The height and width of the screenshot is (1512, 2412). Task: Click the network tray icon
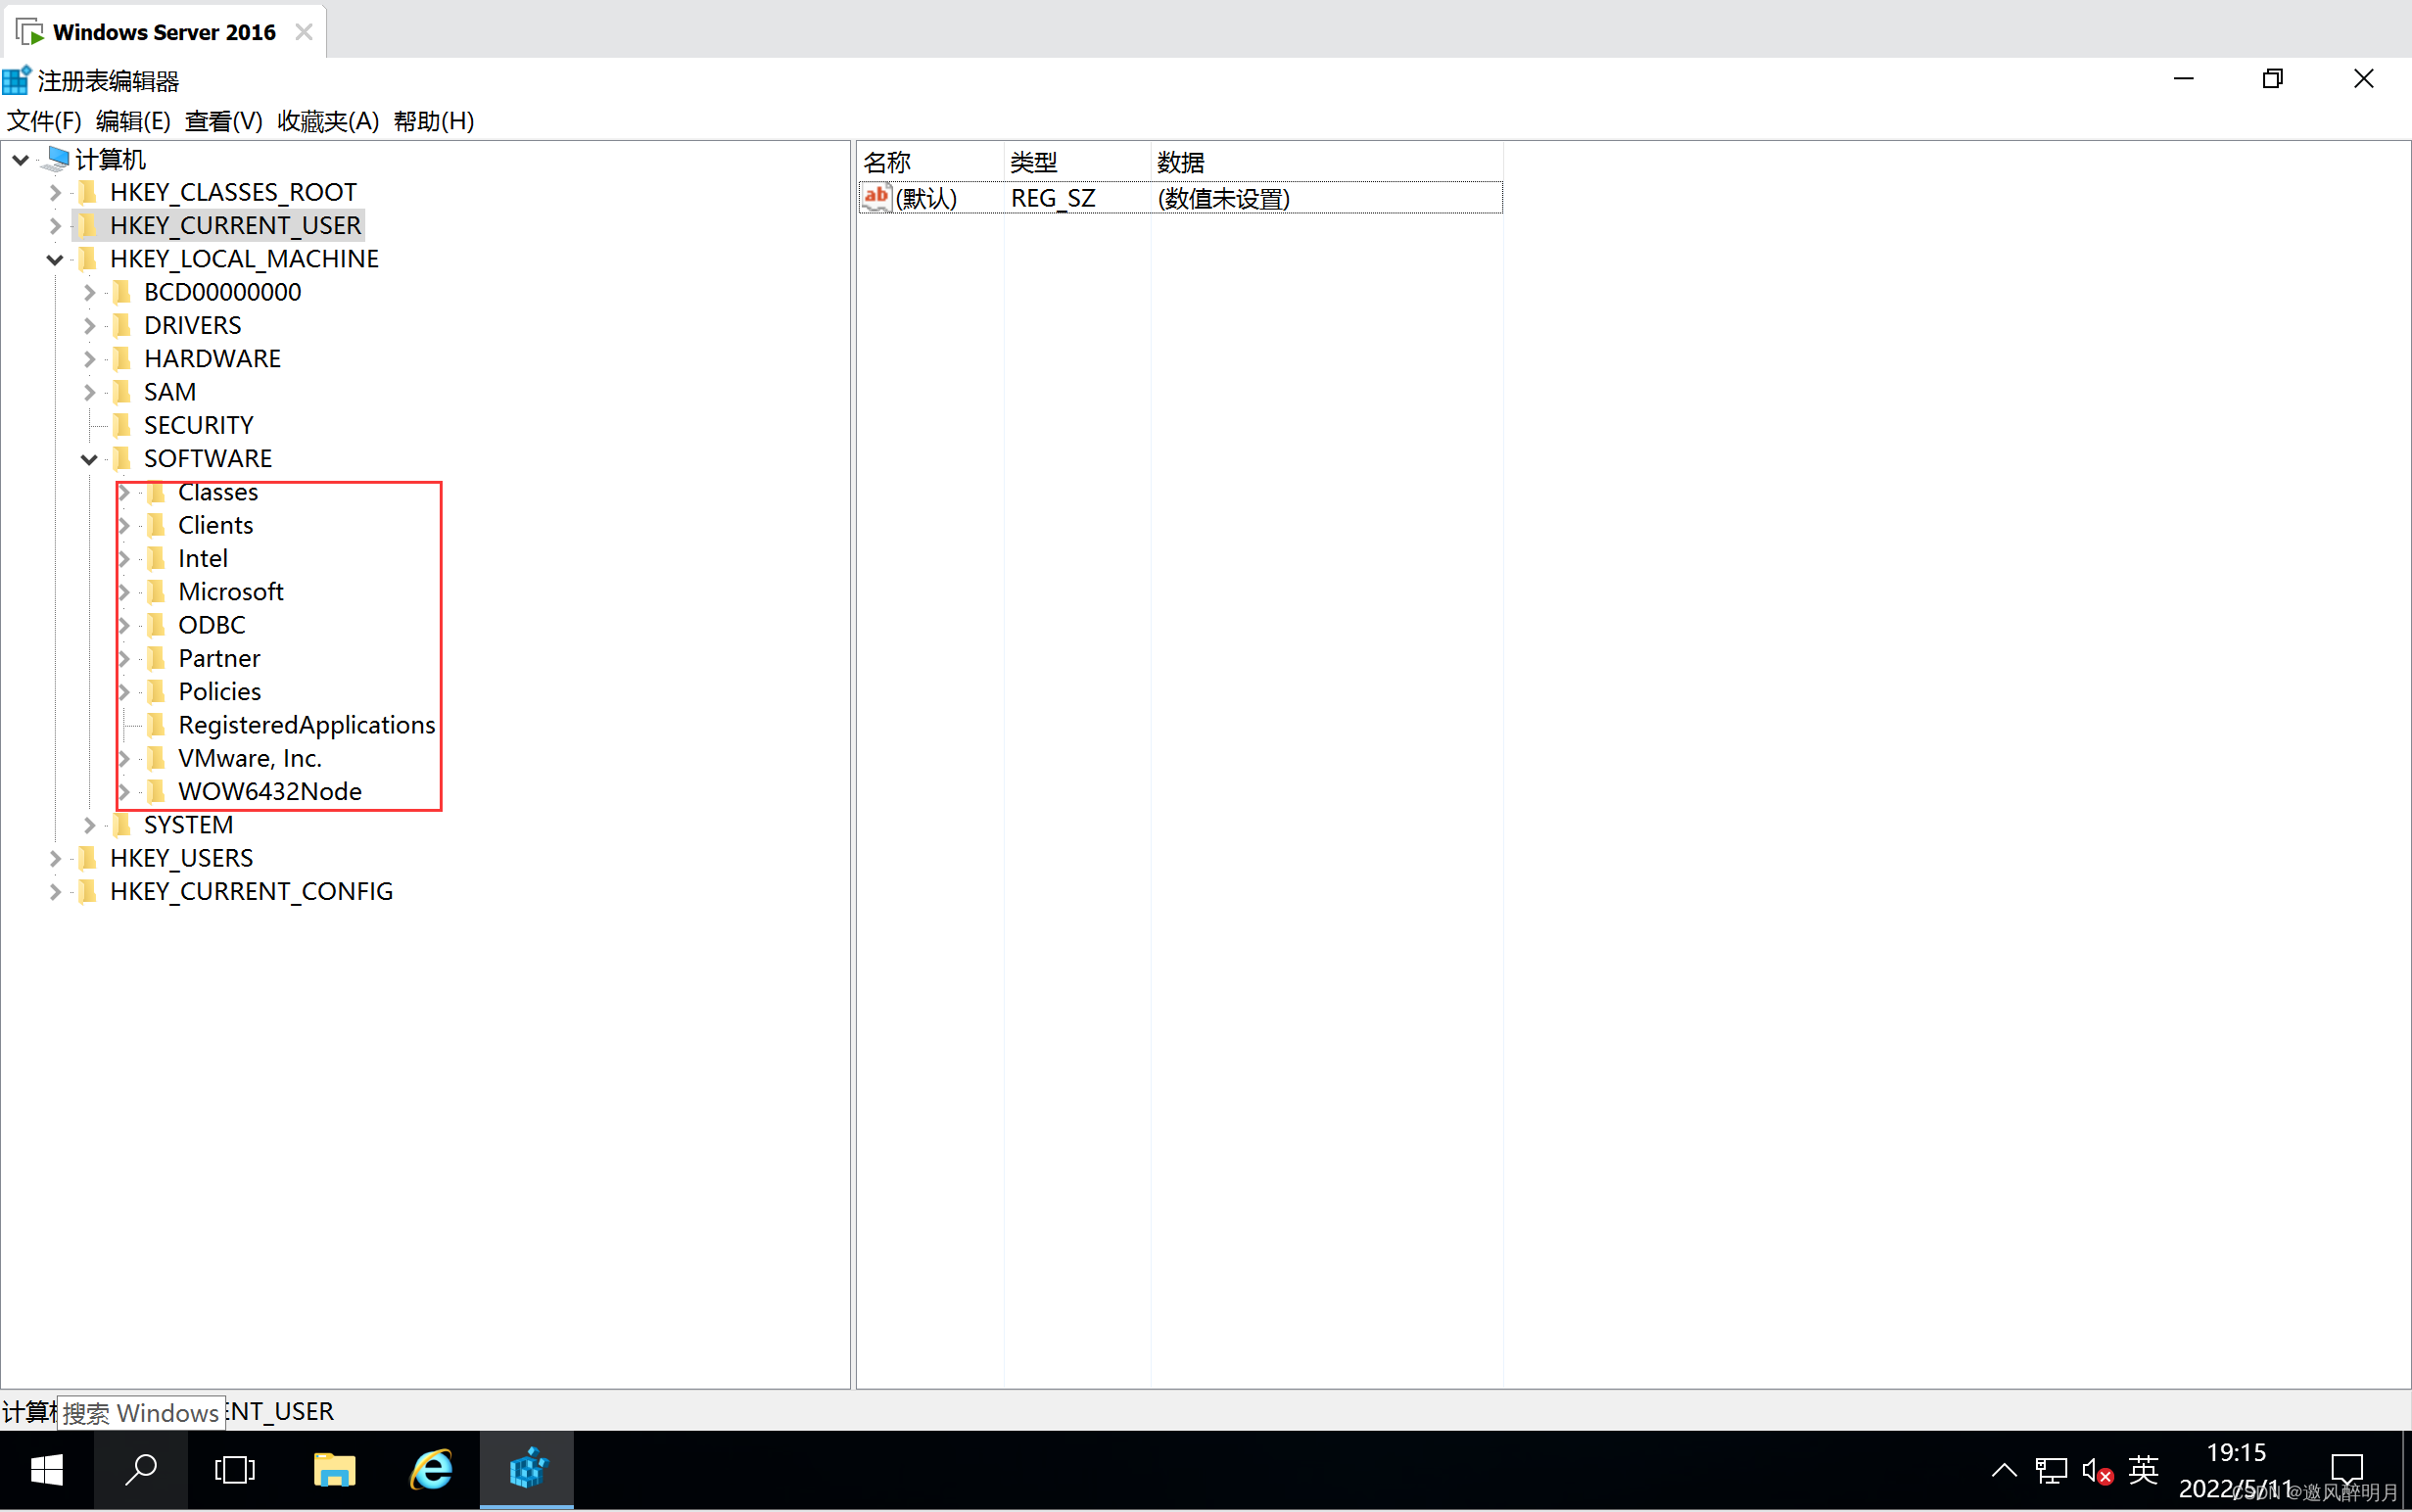pyautogui.click(x=2051, y=1470)
